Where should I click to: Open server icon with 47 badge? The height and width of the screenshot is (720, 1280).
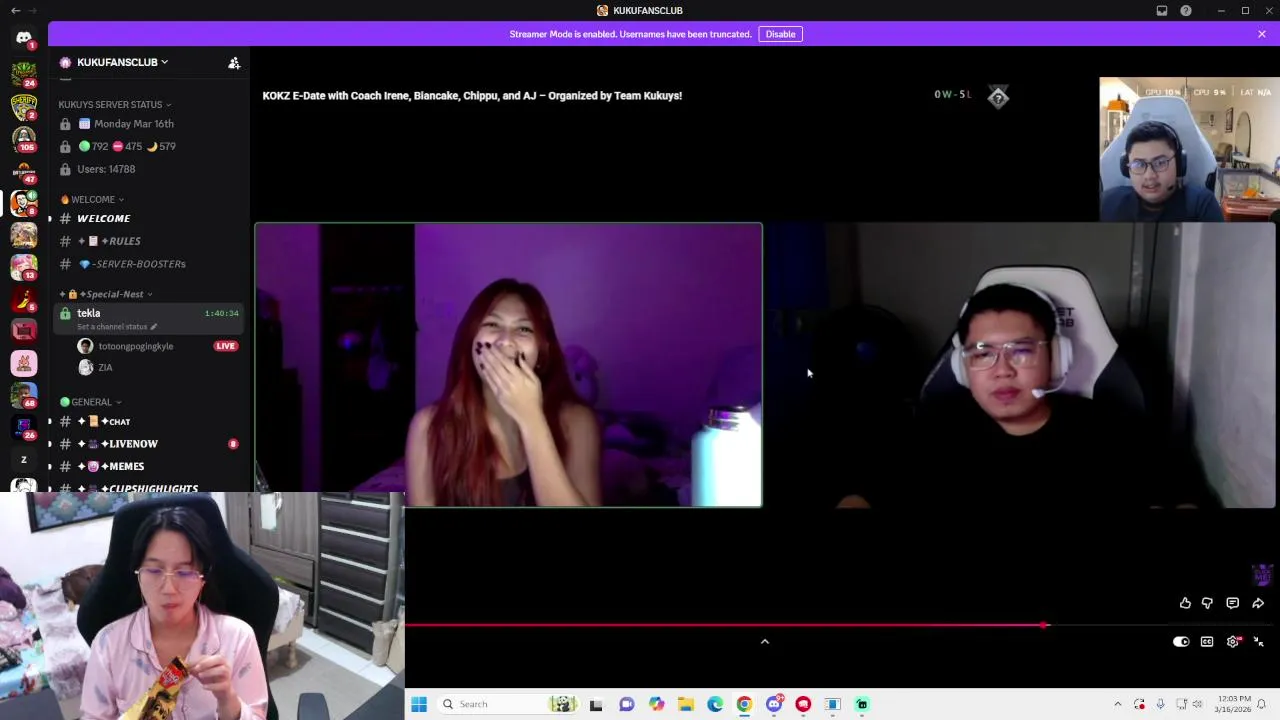pyautogui.click(x=24, y=170)
